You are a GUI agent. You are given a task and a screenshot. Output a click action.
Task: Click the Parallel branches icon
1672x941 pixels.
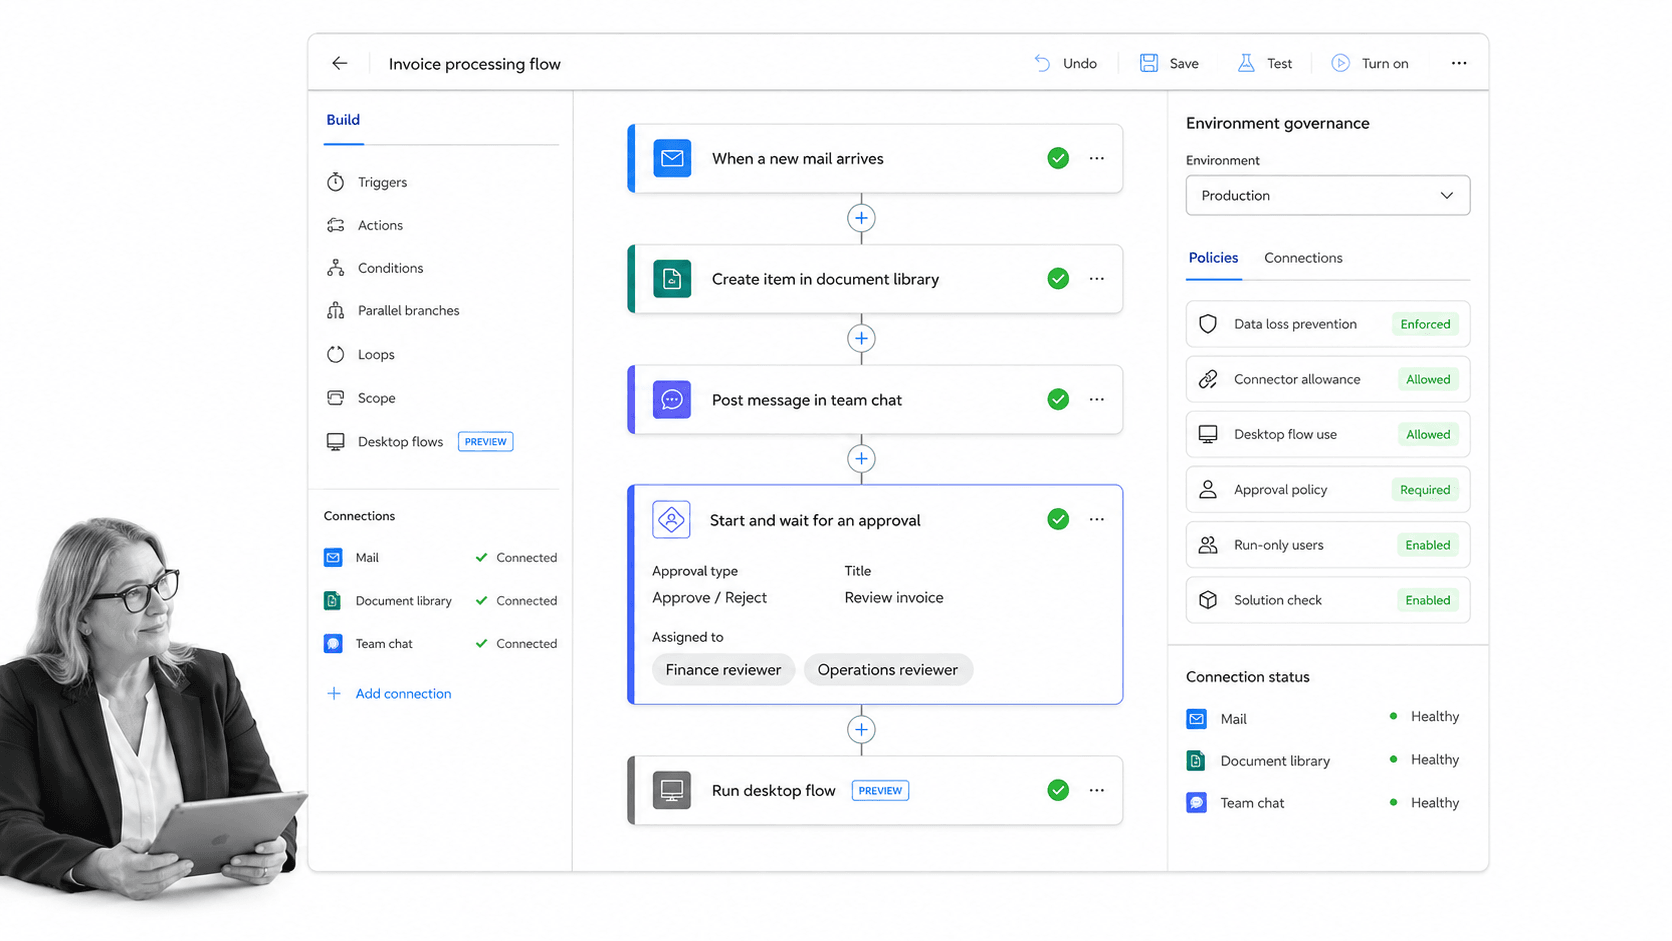335,311
